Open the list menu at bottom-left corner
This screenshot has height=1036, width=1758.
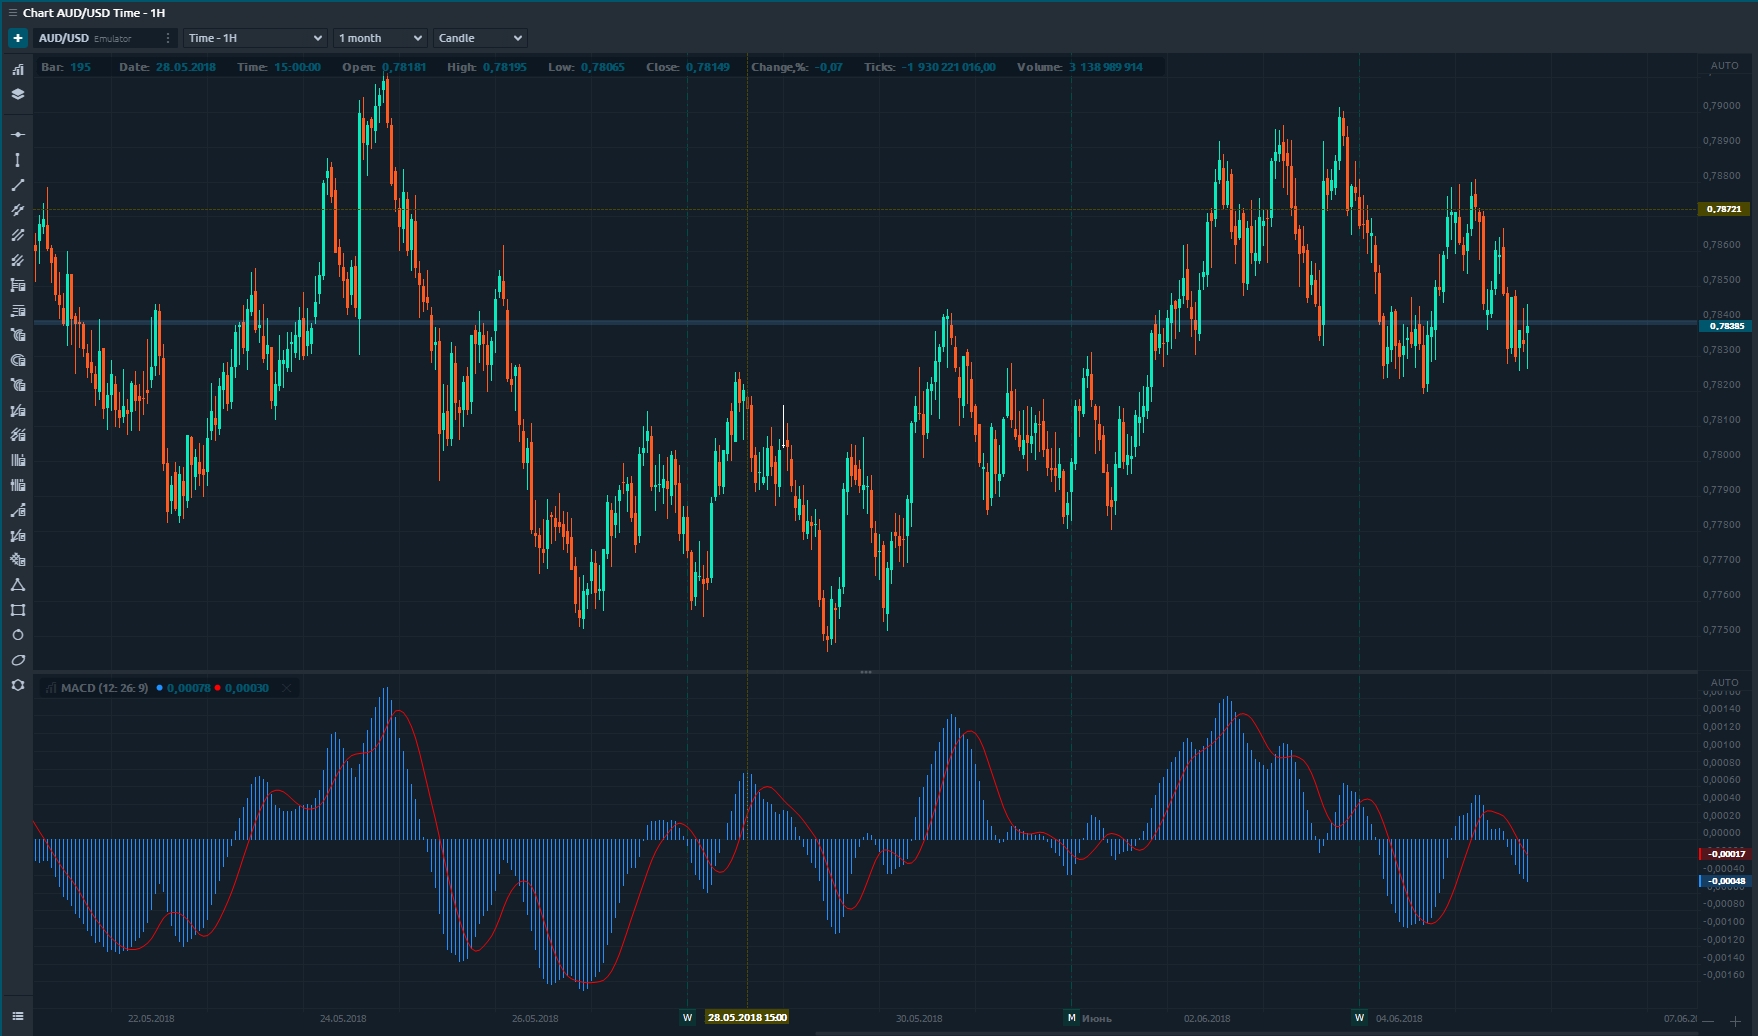pos(18,1016)
